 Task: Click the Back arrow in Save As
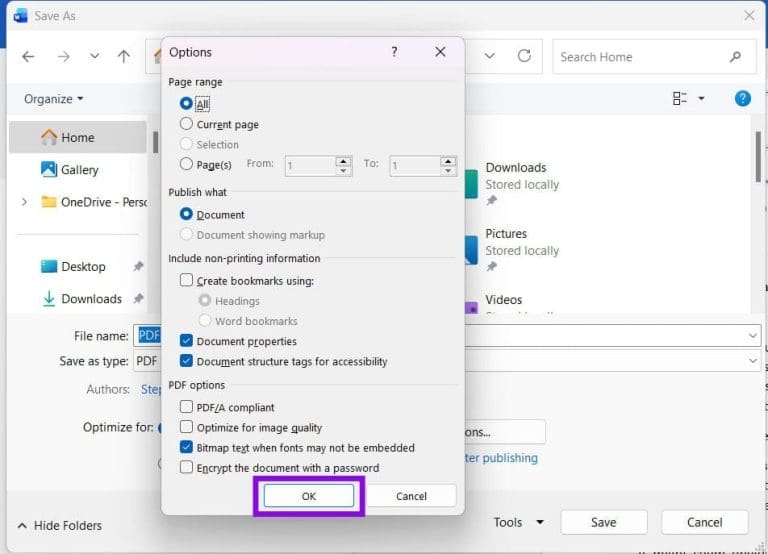click(28, 57)
